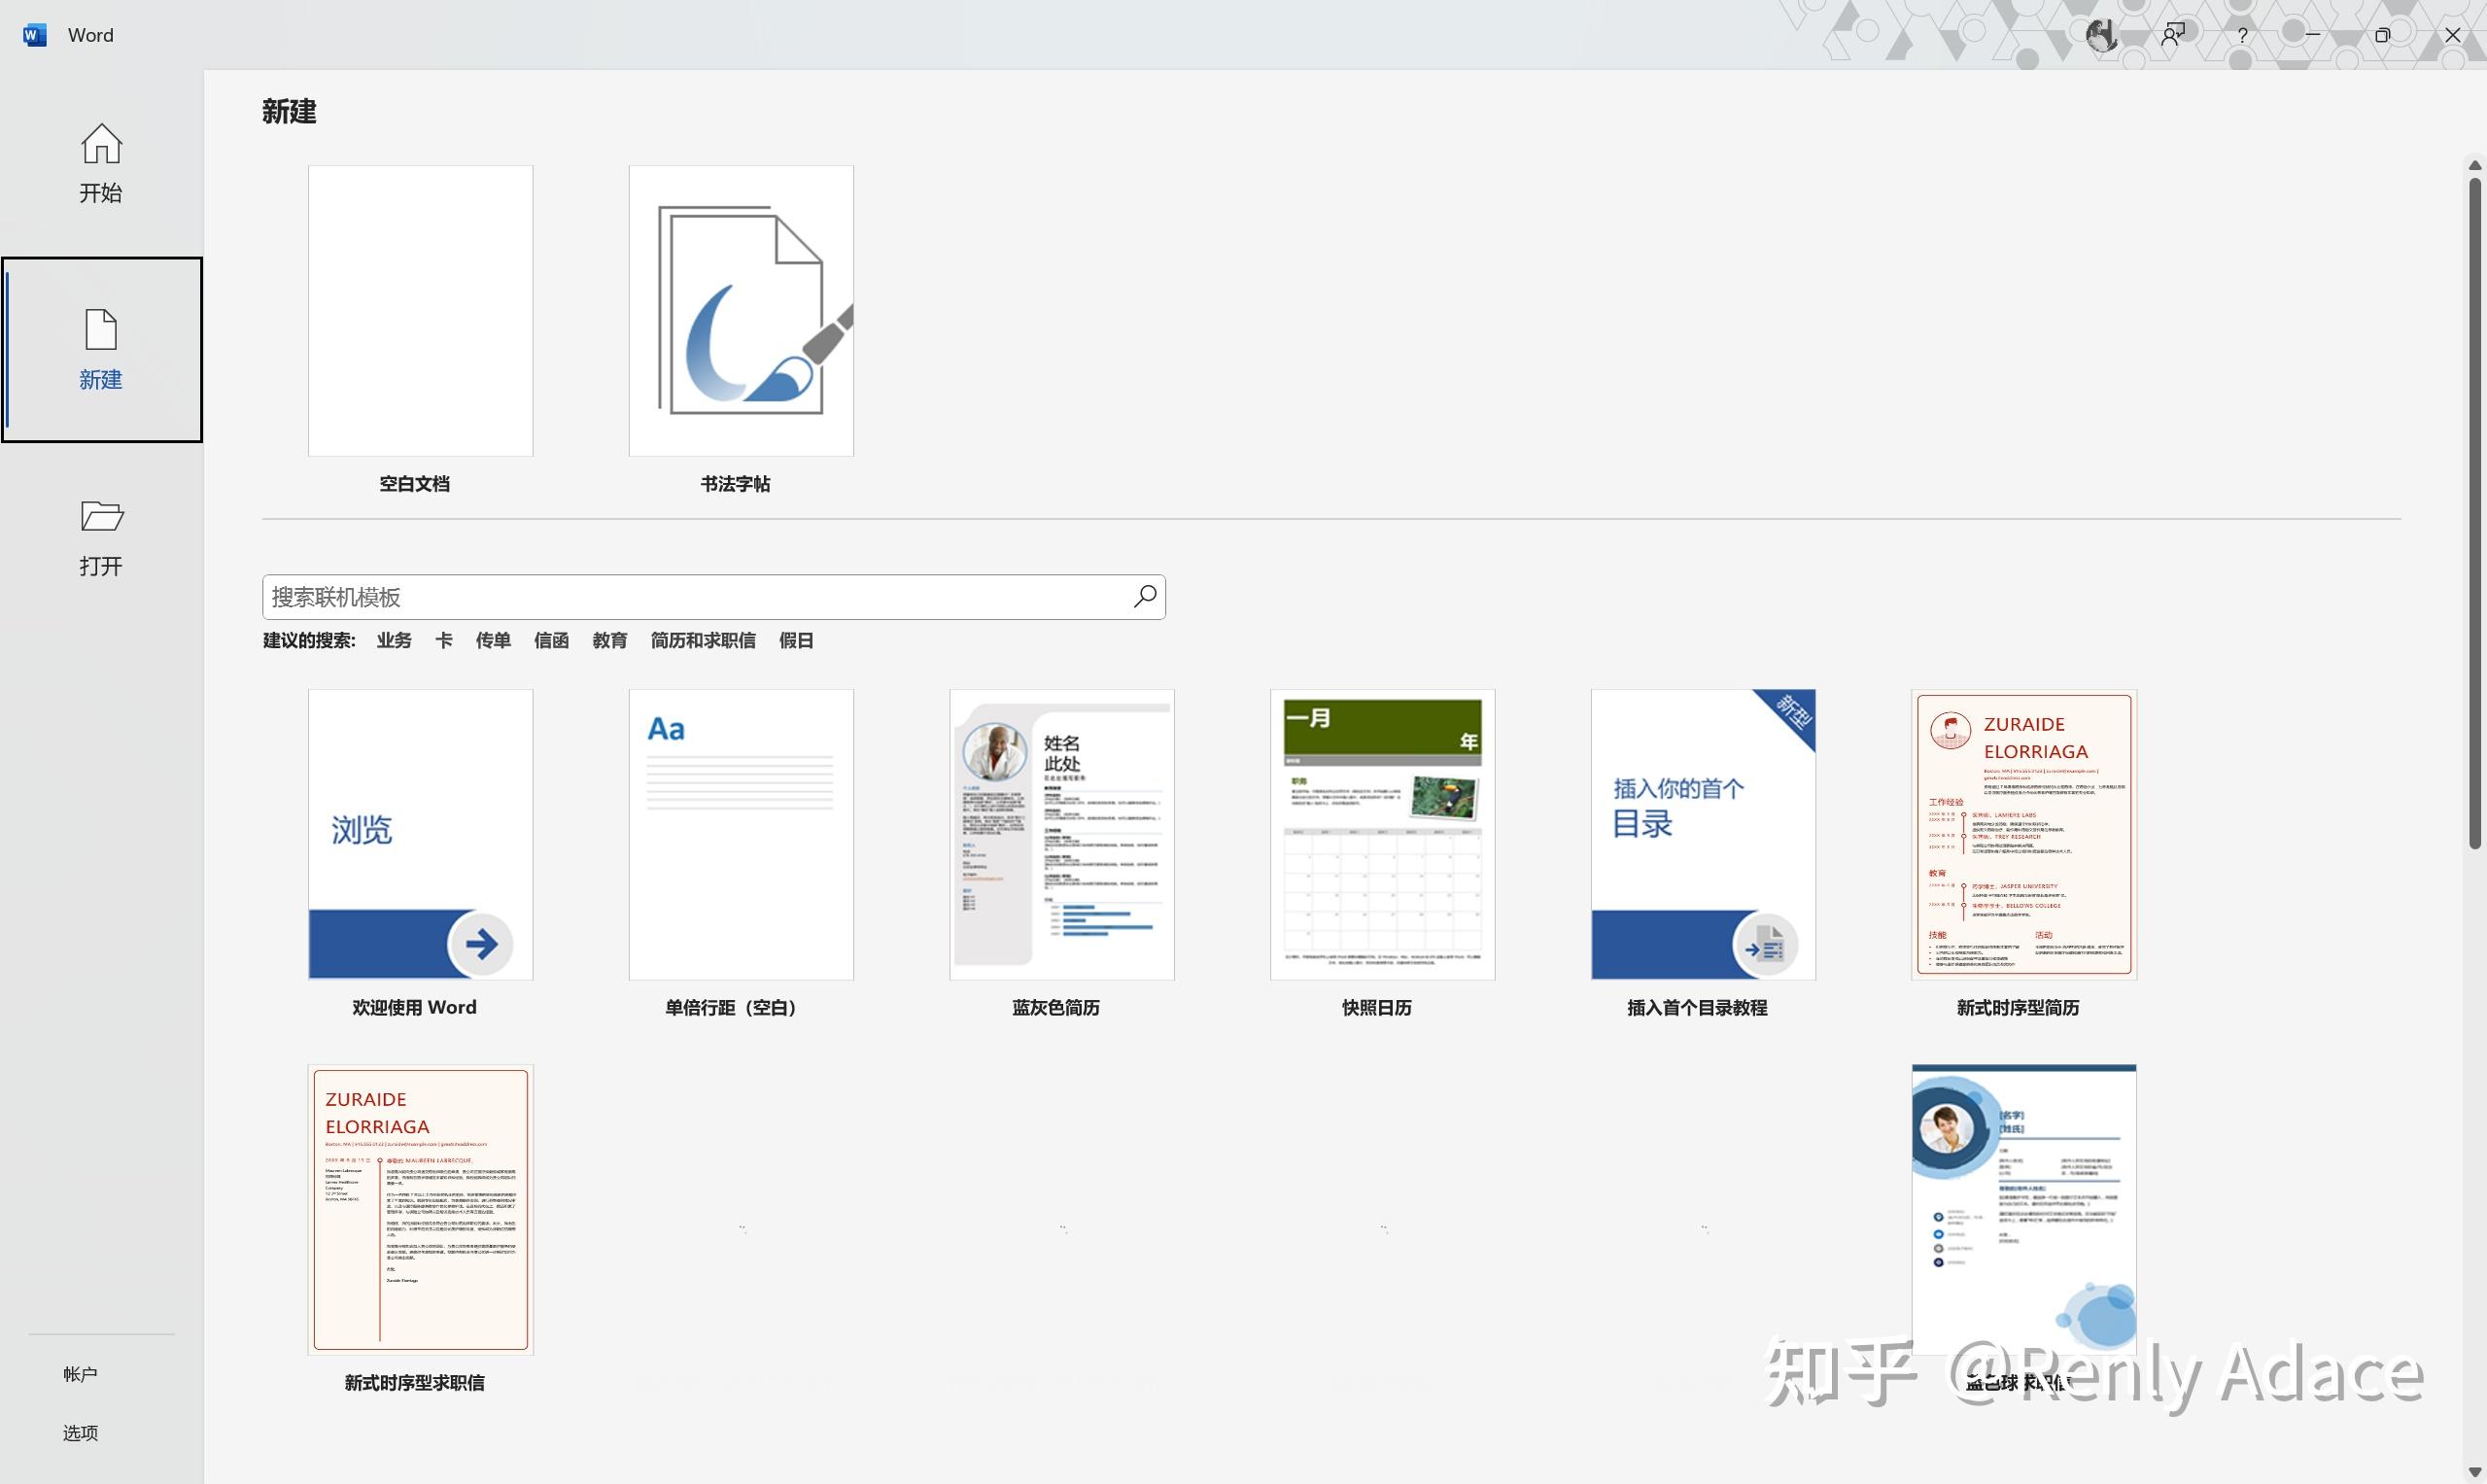Image resolution: width=2487 pixels, height=1484 pixels.
Task: Click the vertical scrollbar thumb
Action: coord(2475,513)
